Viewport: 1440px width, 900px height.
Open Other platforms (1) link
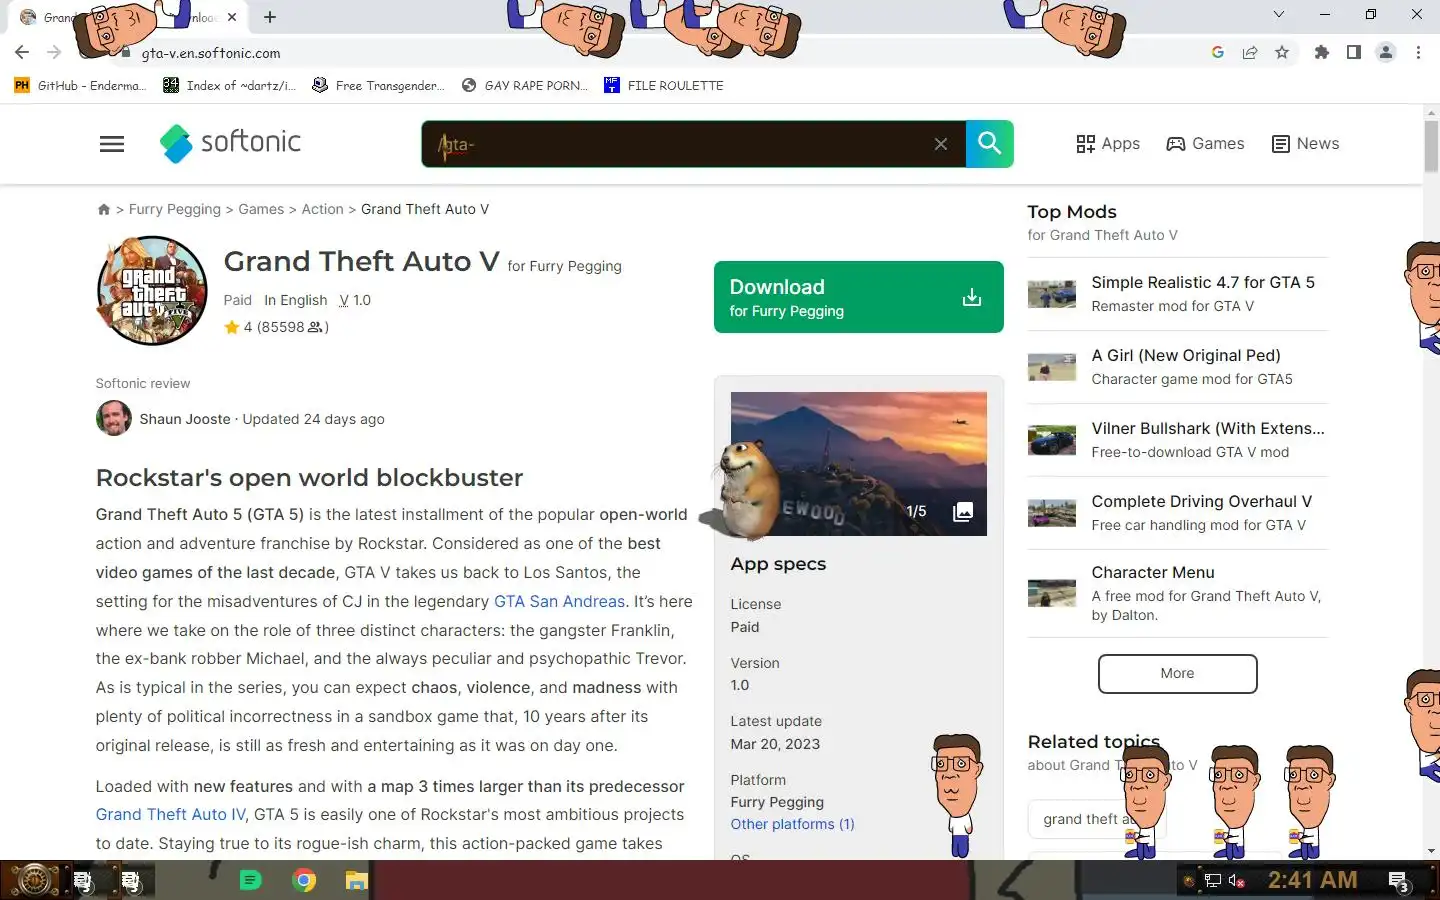(x=792, y=824)
